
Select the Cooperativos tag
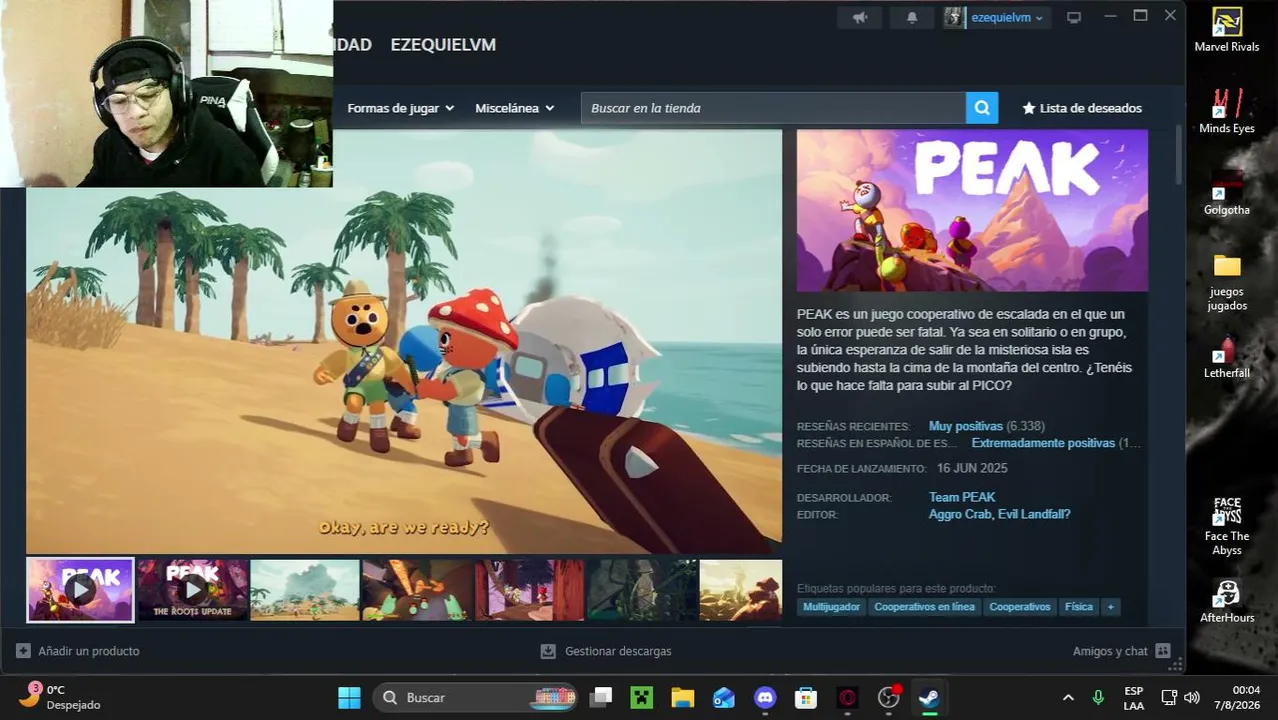click(x=1019, y=607)
